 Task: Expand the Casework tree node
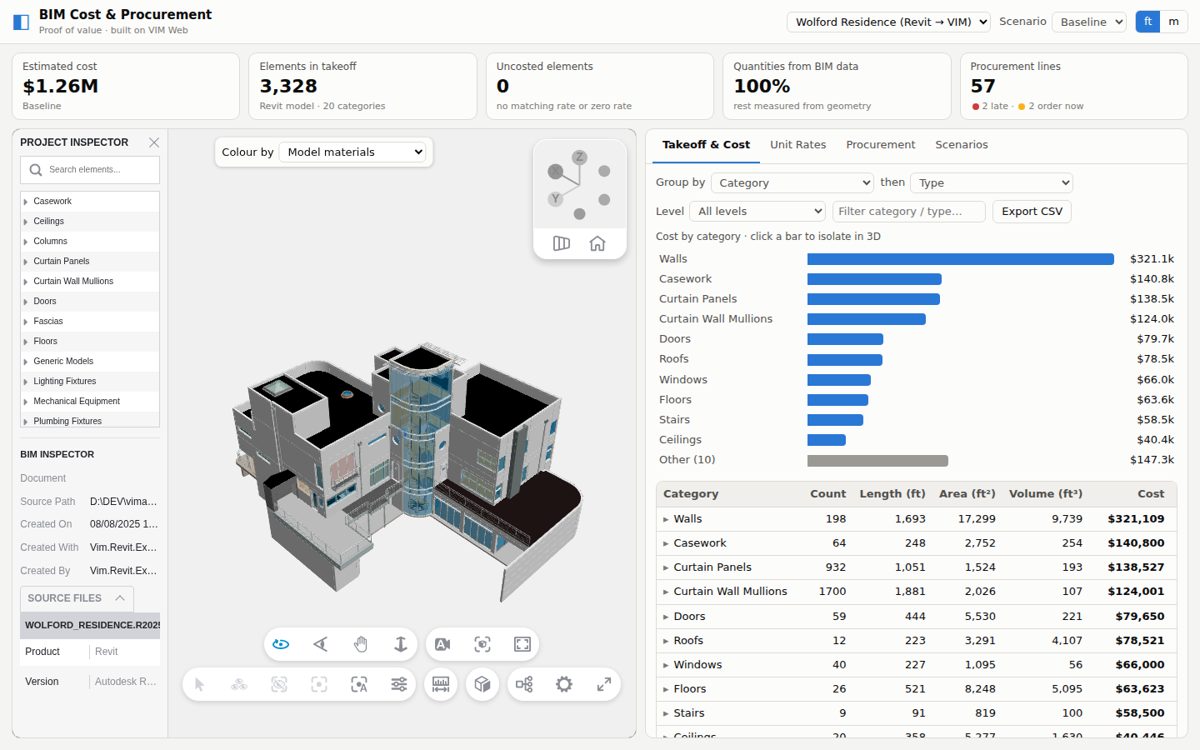coord(26,201)
